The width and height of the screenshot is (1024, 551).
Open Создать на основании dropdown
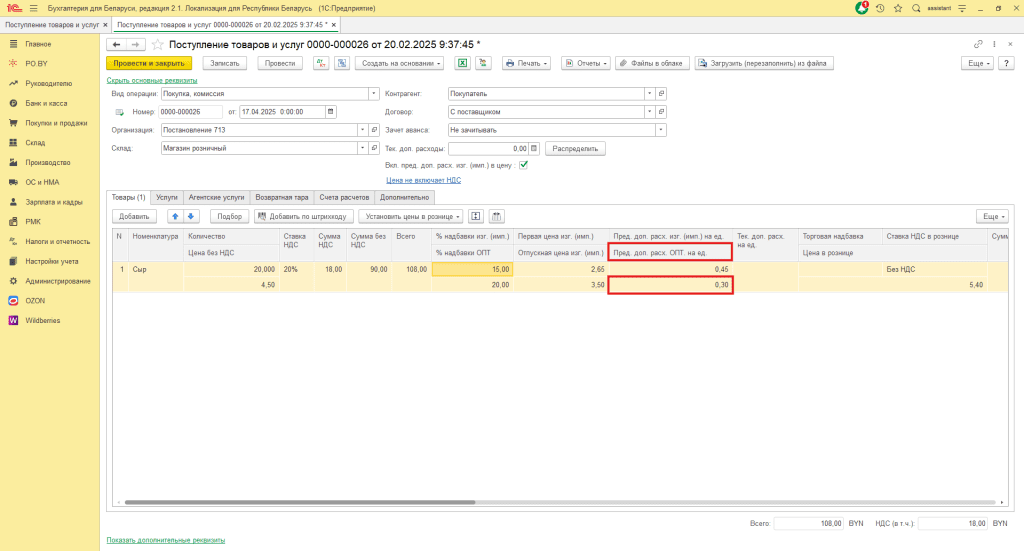point(400,63)
